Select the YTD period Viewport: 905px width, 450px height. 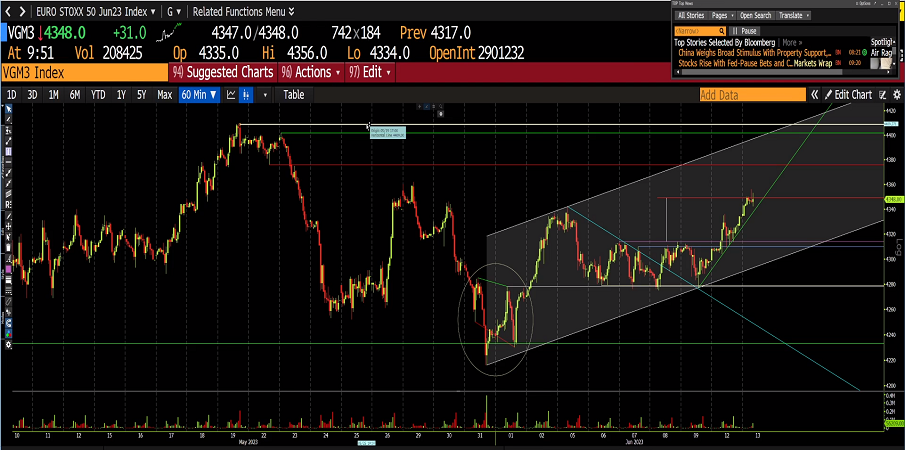click(98, 95)
